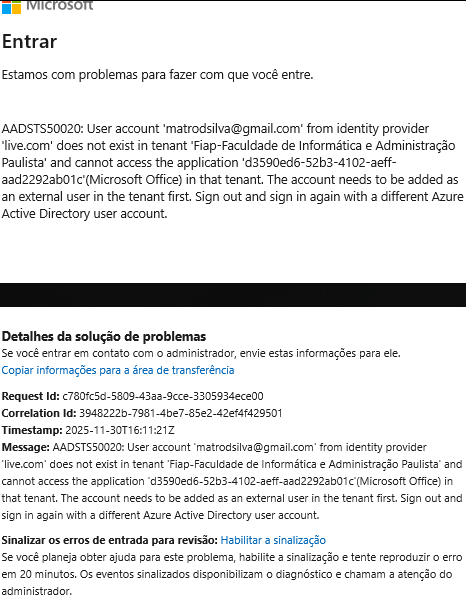Click the Correlation Id value 3948222b-7981

[x=181, y=413]
